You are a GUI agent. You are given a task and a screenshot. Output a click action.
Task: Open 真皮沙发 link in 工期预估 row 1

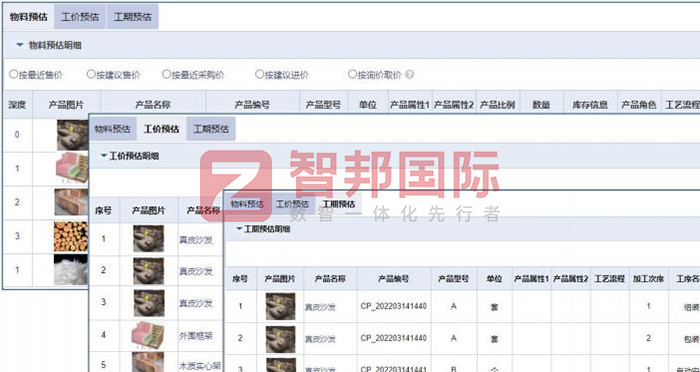click(320, 307)
